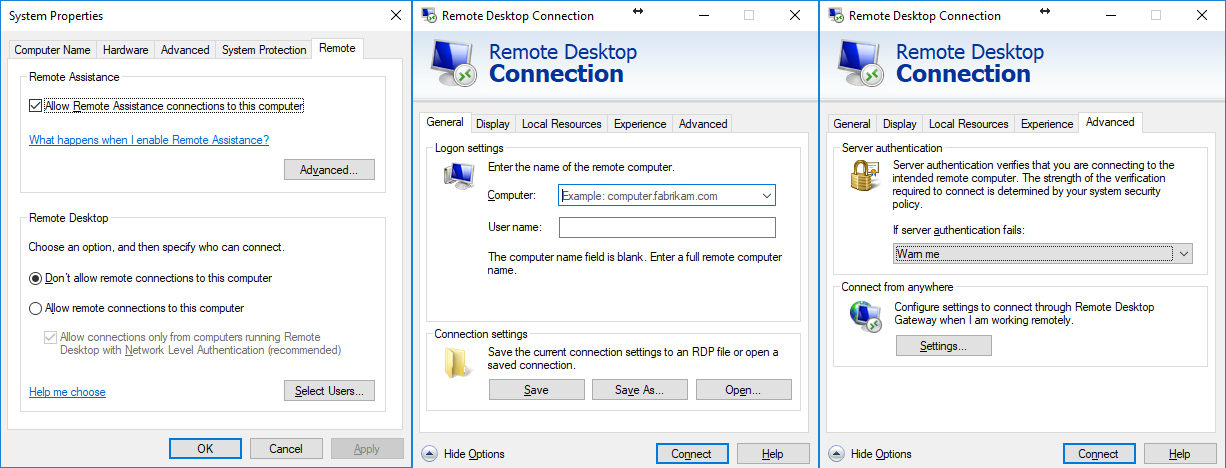Open Advanced tab in middle window
Image resolution: width=1226 pixels, height=468 pixels.
(703, 124)
